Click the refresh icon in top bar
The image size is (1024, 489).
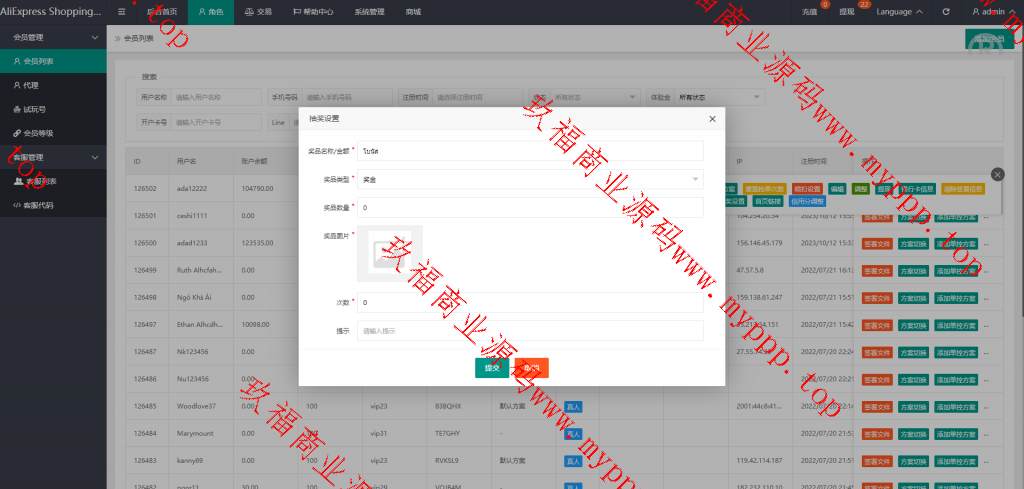click(946, 12)
